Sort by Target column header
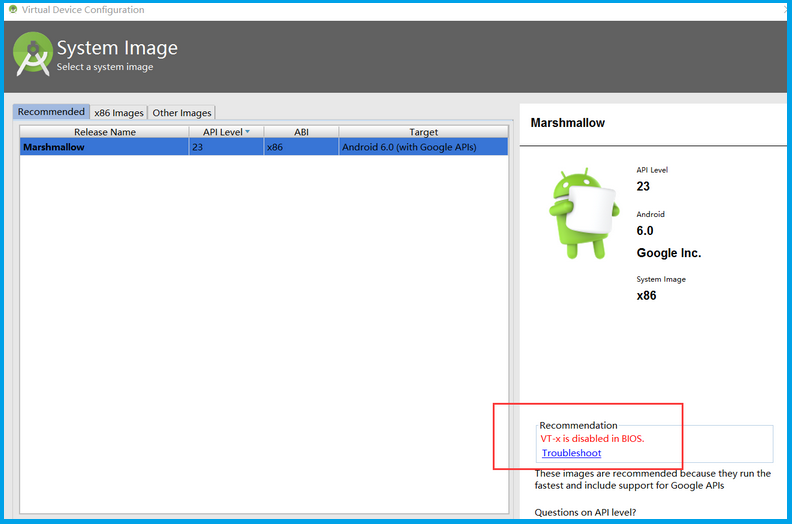The image size is (792, 524). (x=423, y=132)
